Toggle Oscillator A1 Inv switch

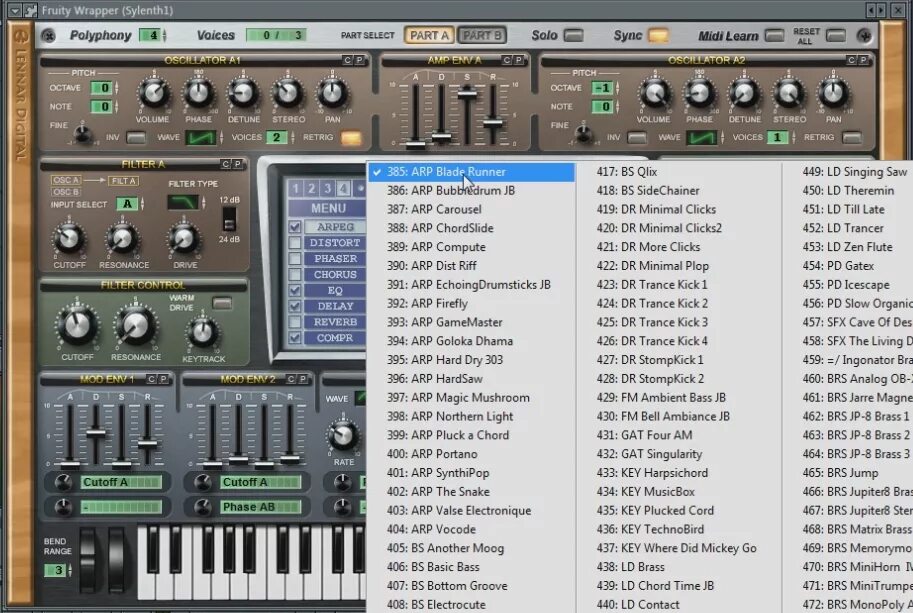(x=136, y=138)
